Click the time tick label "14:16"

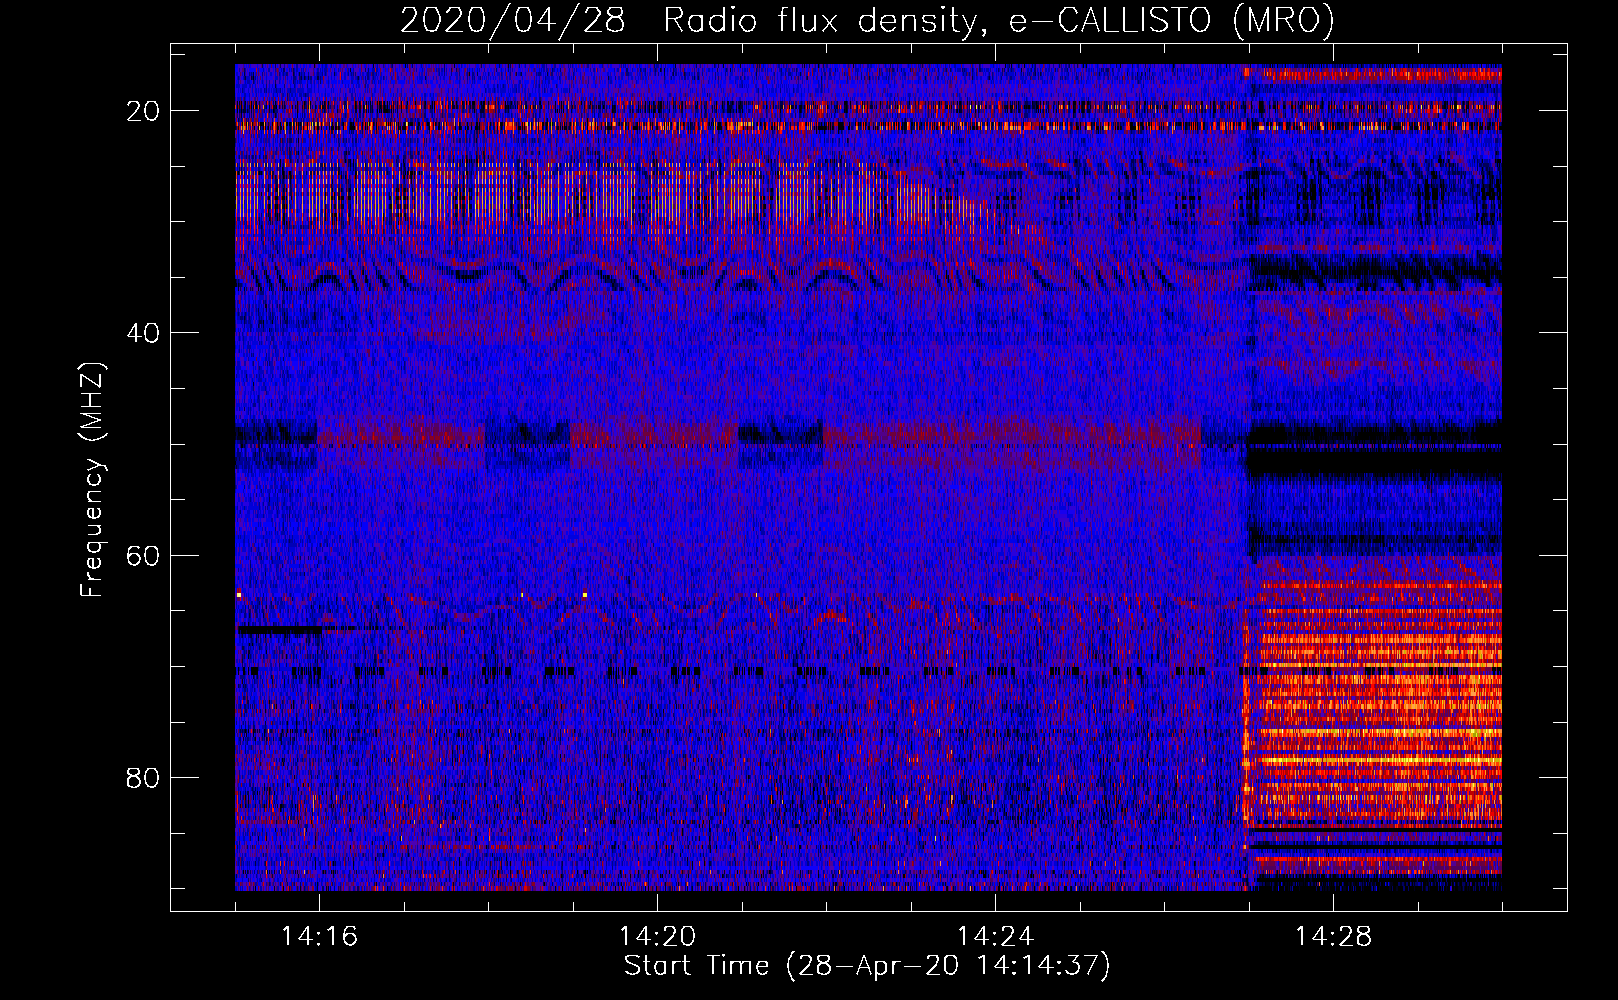pyautogui.click(x=319, y=937)
